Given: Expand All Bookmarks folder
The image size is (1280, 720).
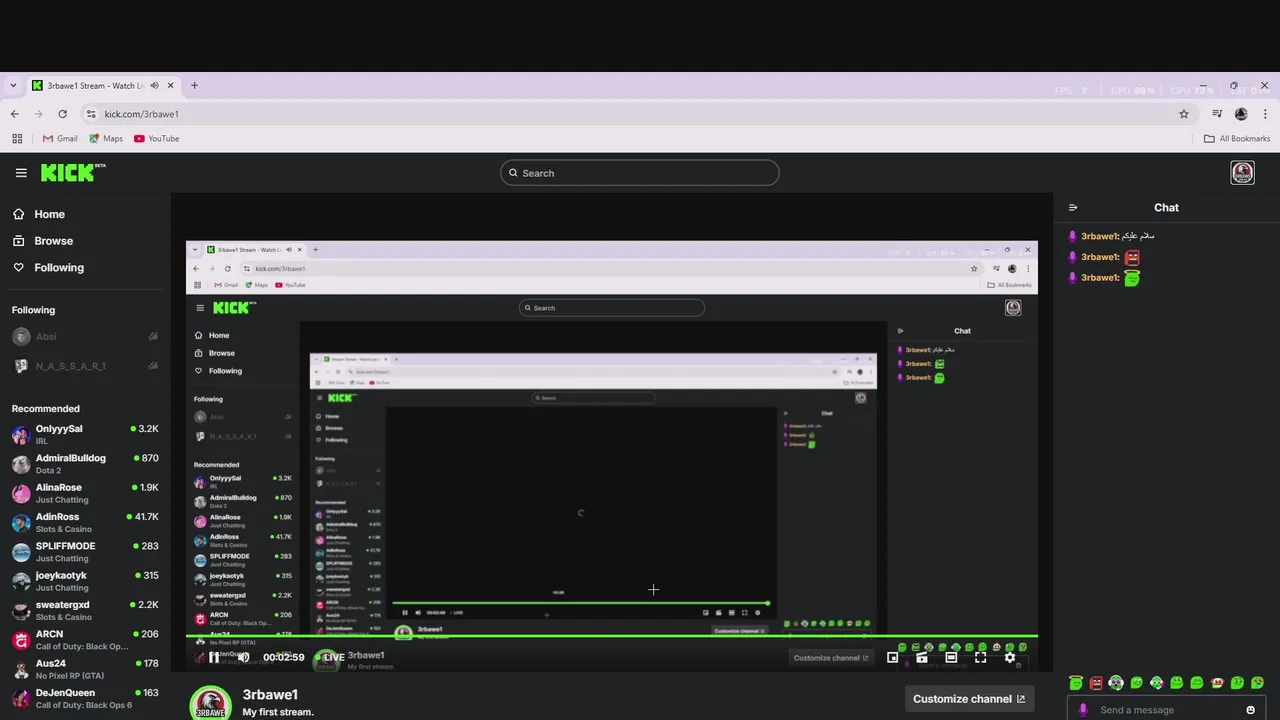Looking at the screenshot, I should [x=1237, y=139].
